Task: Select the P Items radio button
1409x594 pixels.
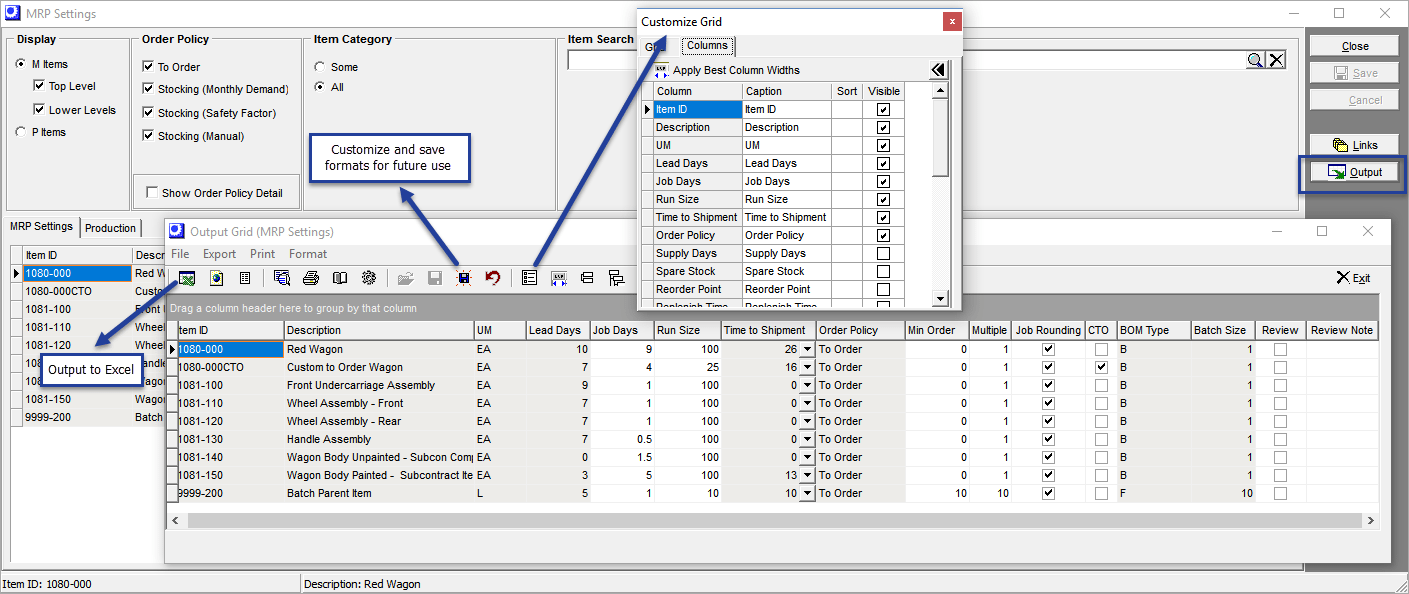Action: [x=20, y=131]
